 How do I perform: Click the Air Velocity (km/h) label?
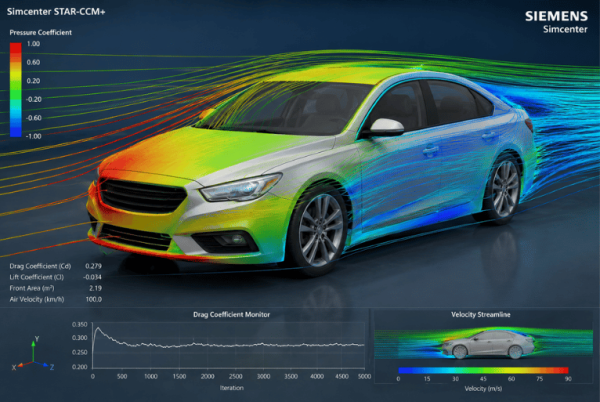(37, 299)
